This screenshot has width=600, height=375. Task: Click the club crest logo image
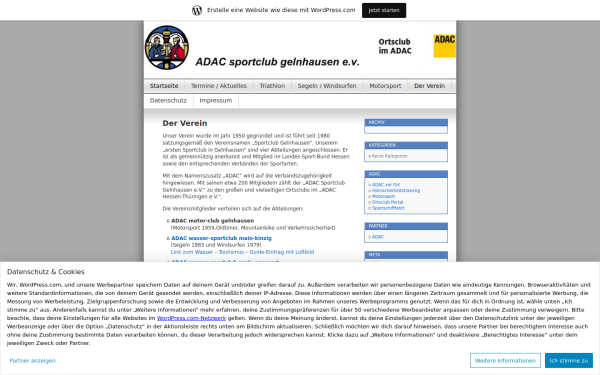pyautogui.click(x=166, y=47)
